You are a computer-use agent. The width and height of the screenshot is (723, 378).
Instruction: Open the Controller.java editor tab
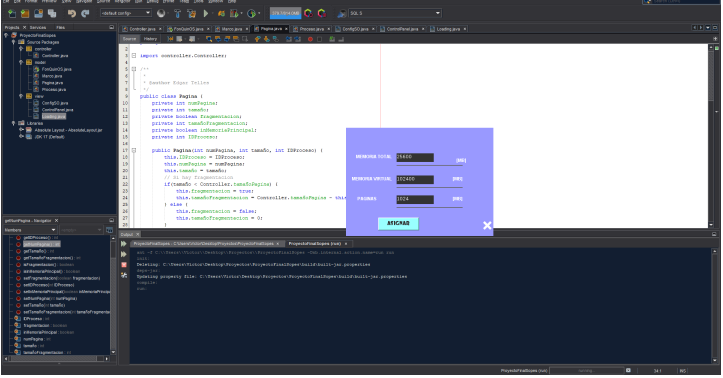142,29
